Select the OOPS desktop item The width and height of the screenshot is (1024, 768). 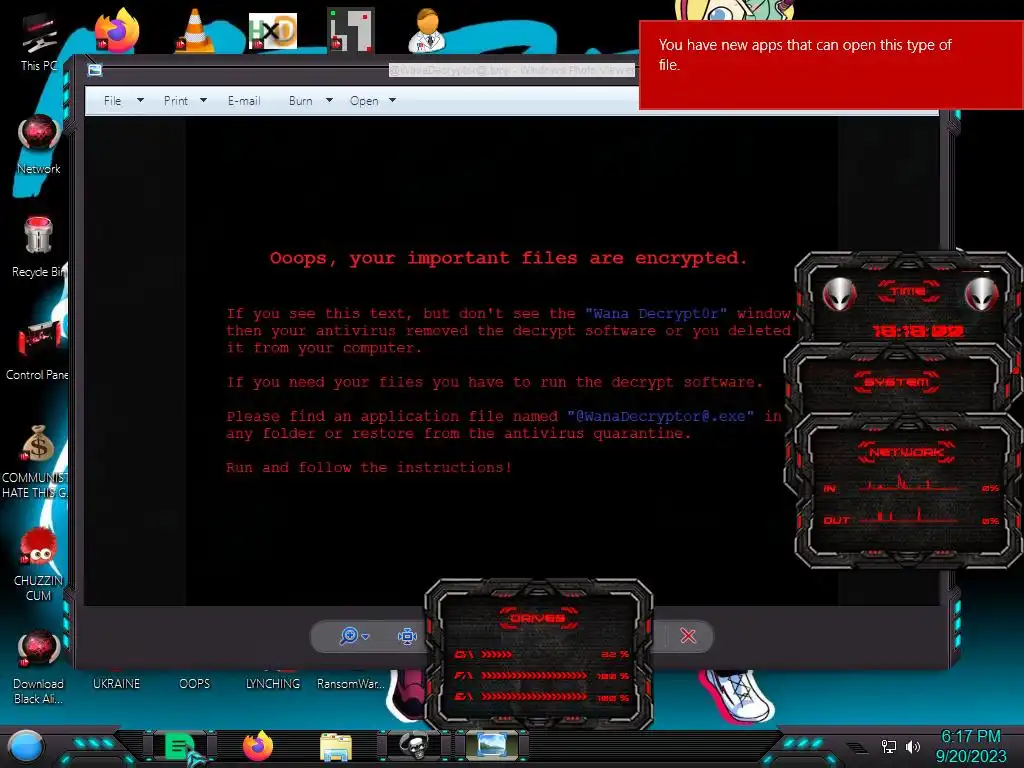click(195, 683)
